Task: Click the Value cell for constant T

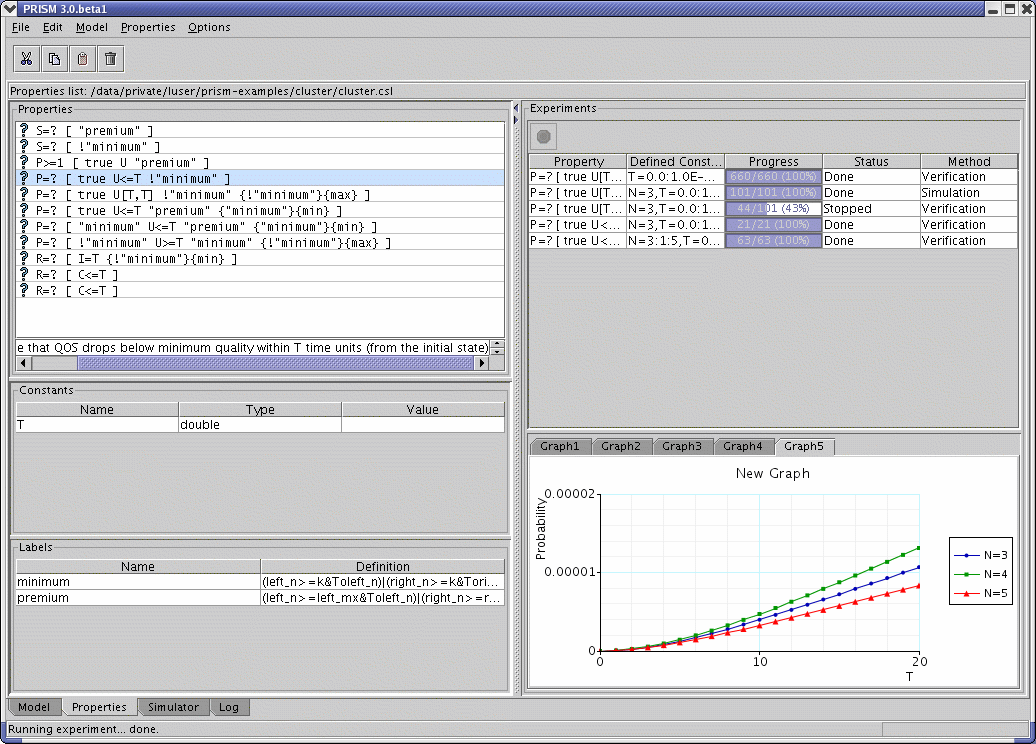Action: 422,425
